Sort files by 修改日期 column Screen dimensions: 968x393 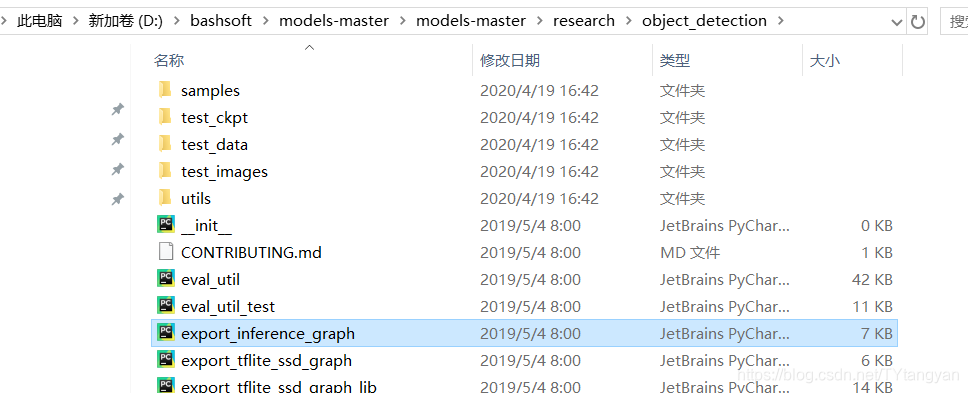point(511,60)
